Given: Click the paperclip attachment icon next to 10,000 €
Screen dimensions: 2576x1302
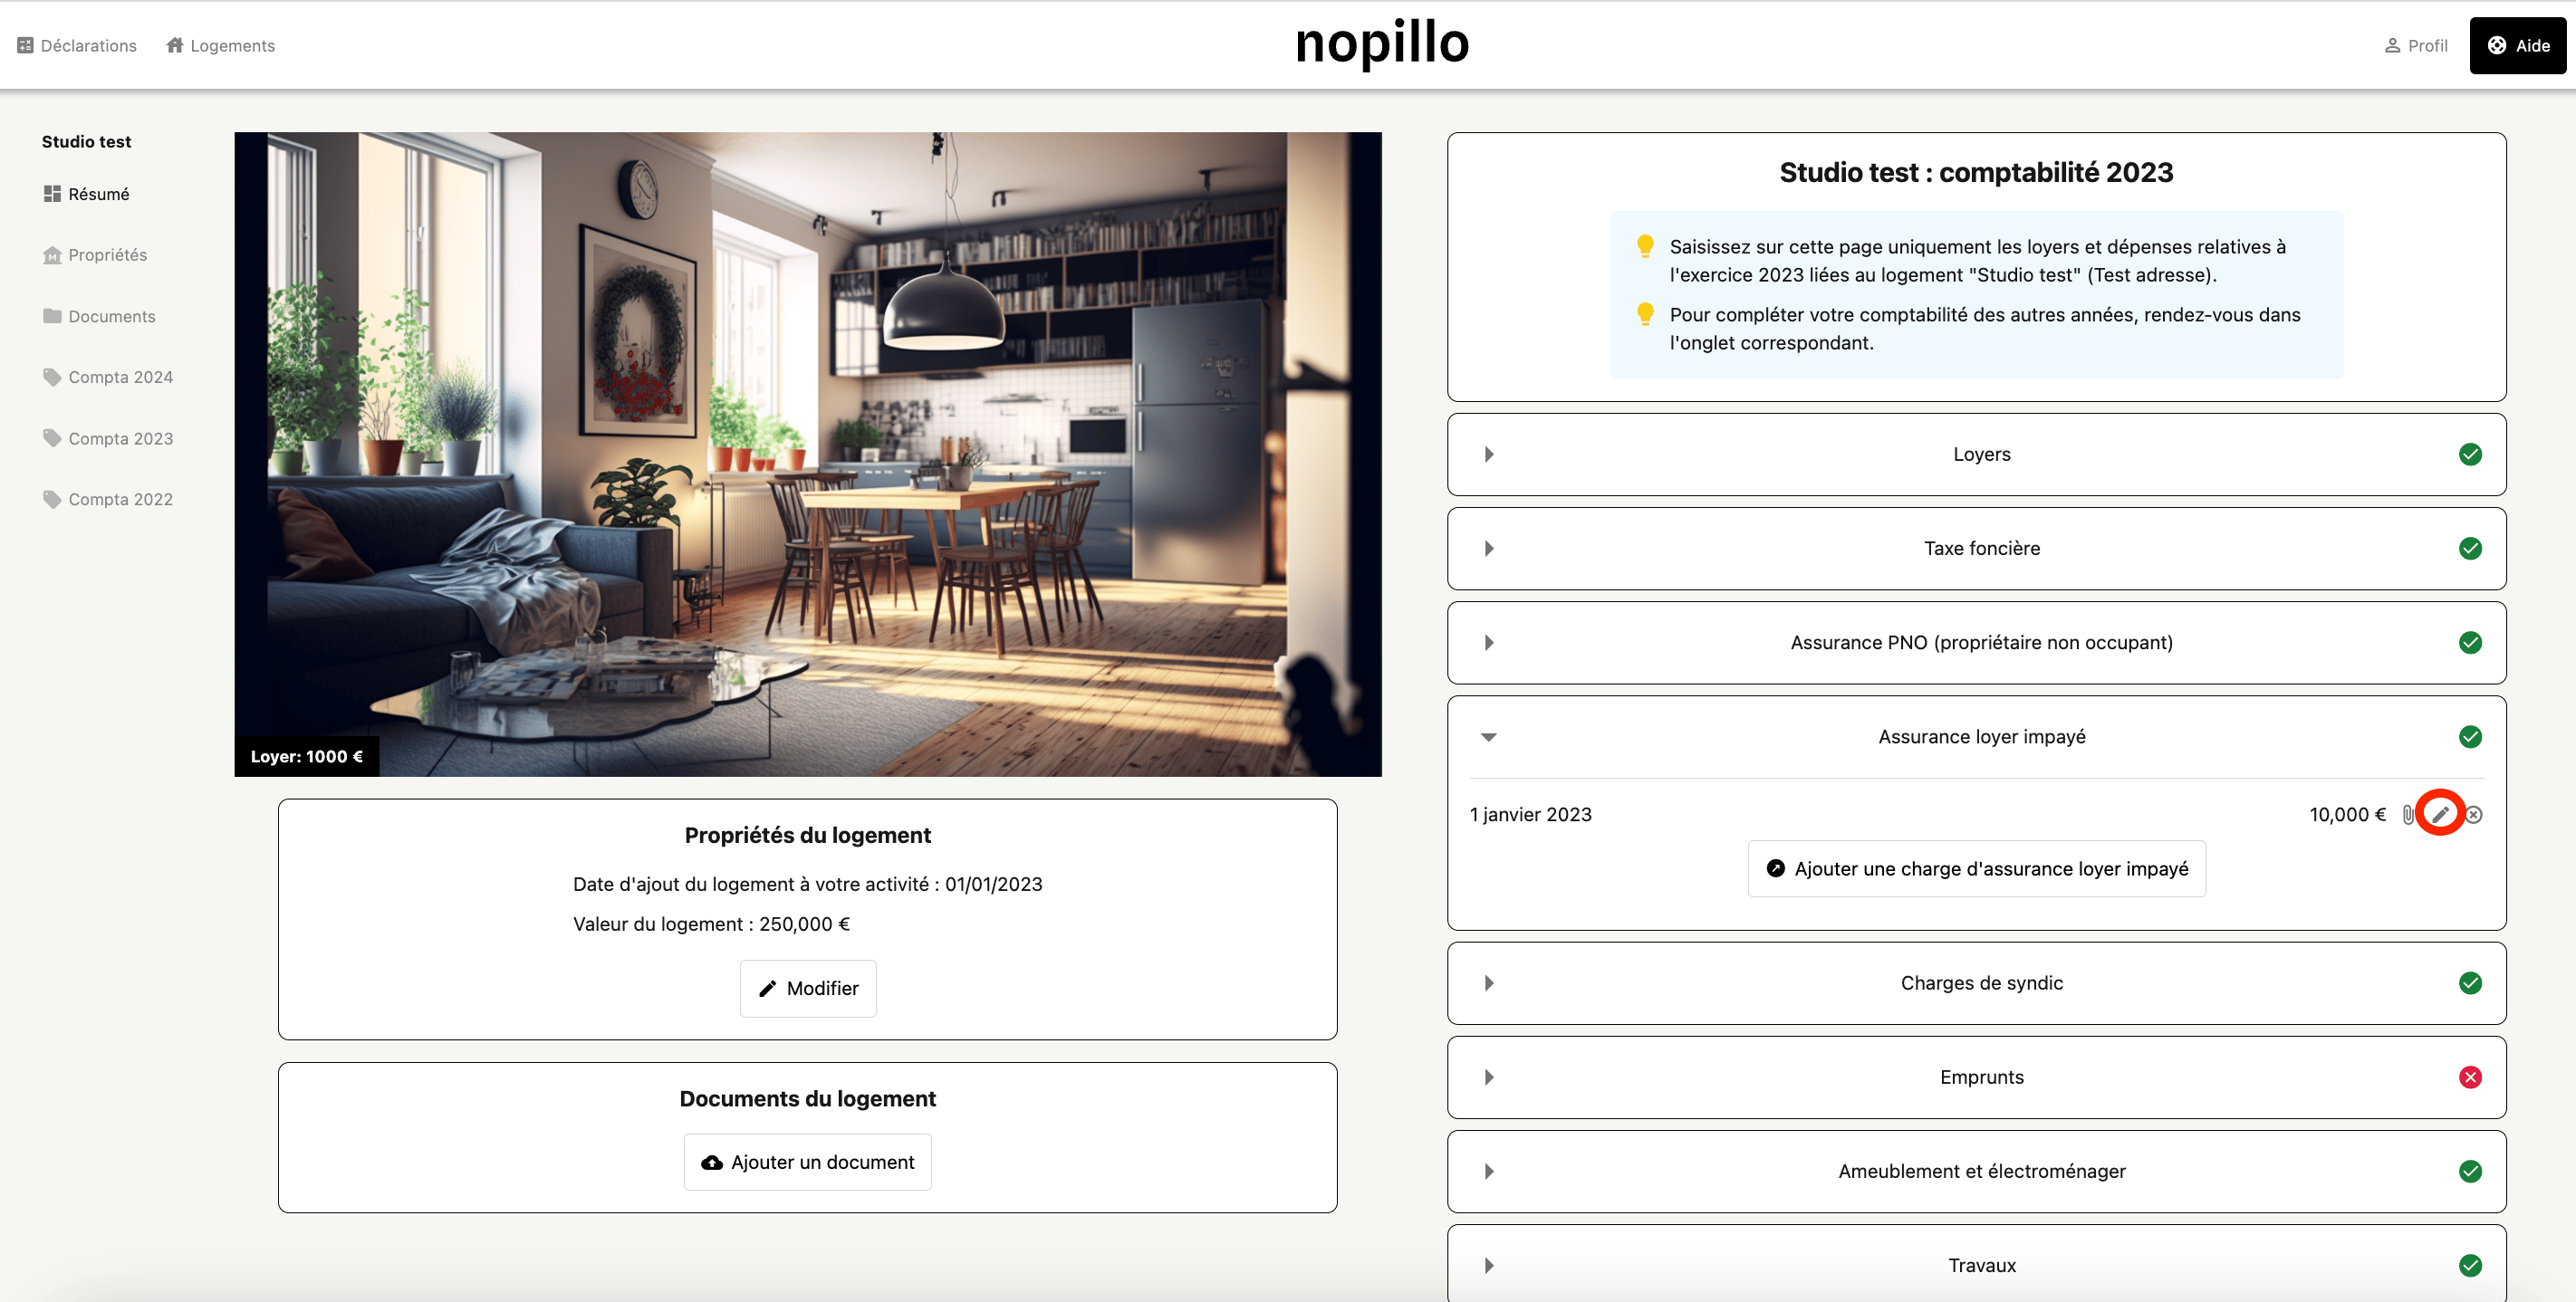Looking at the screenshot, I should pyautogui.click(x=2408, y=815).
